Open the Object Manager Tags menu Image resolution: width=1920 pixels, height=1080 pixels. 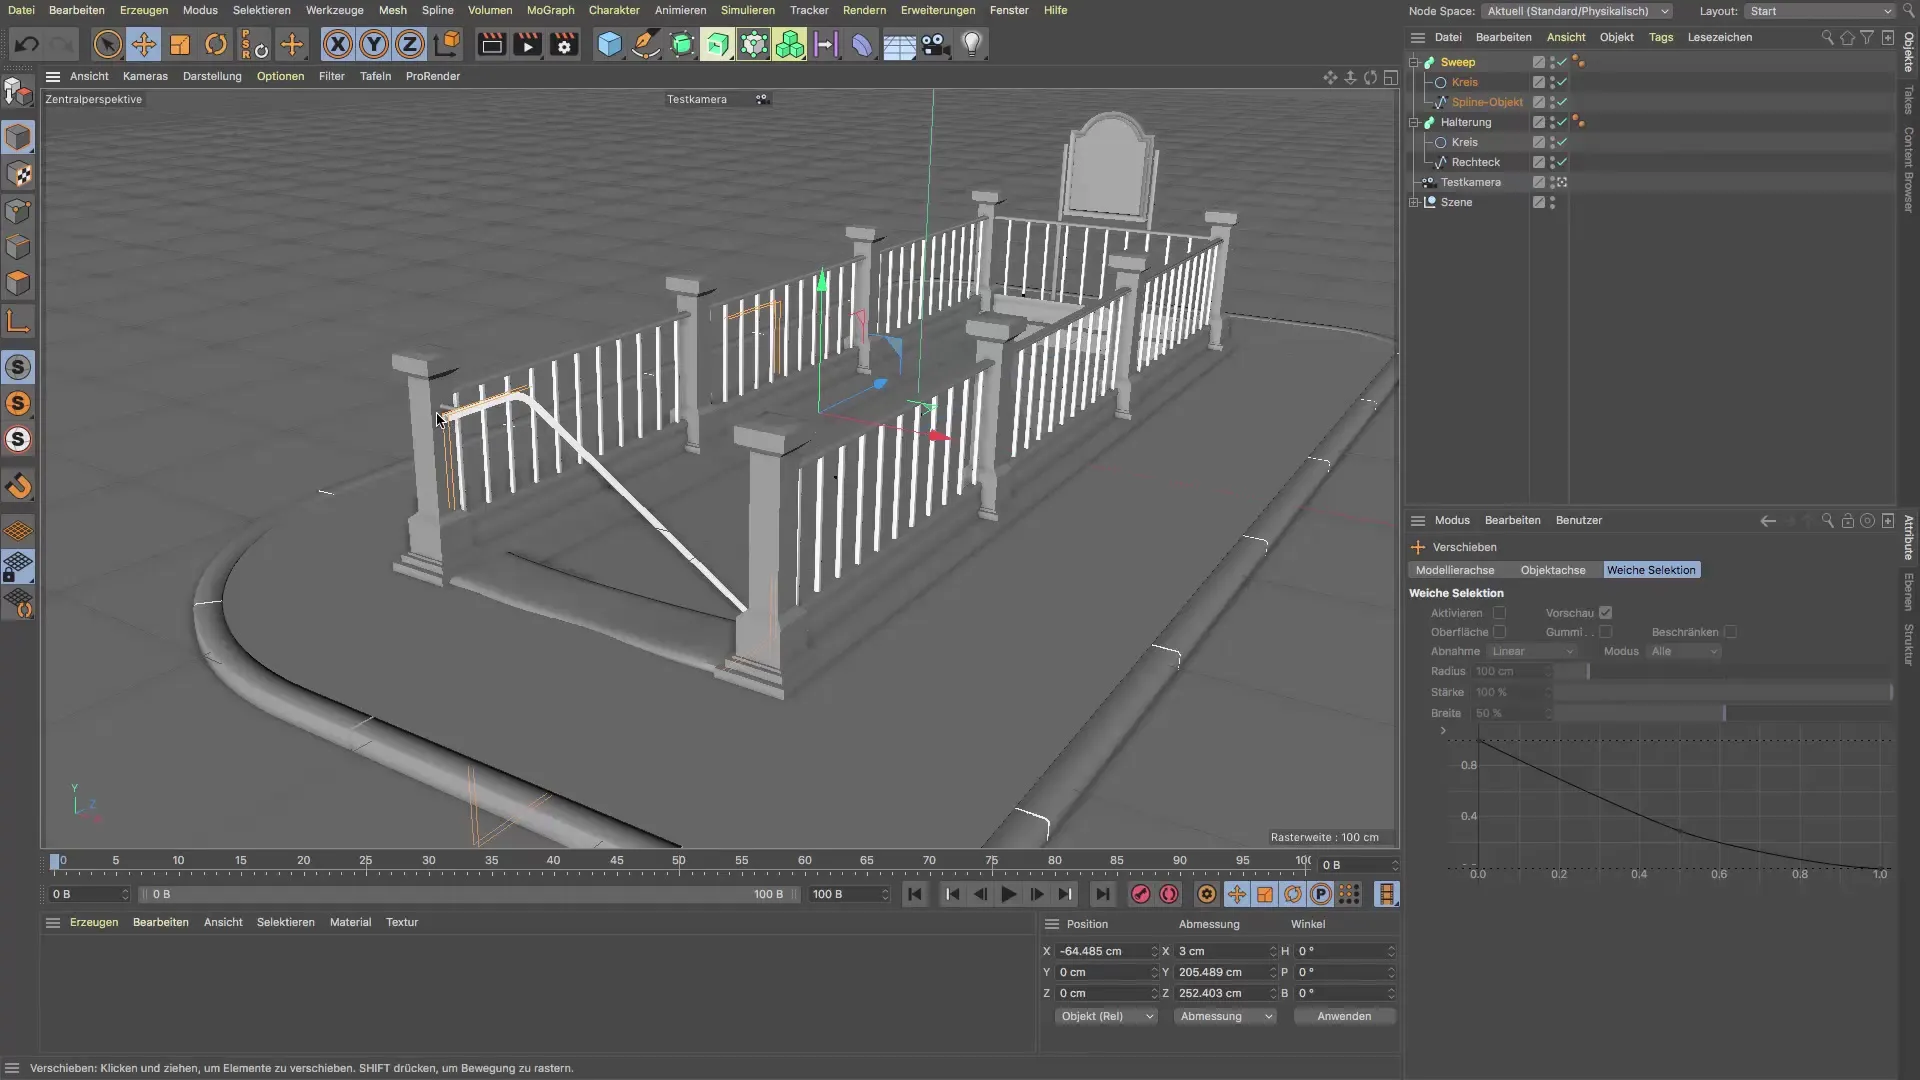[1661, 37]
